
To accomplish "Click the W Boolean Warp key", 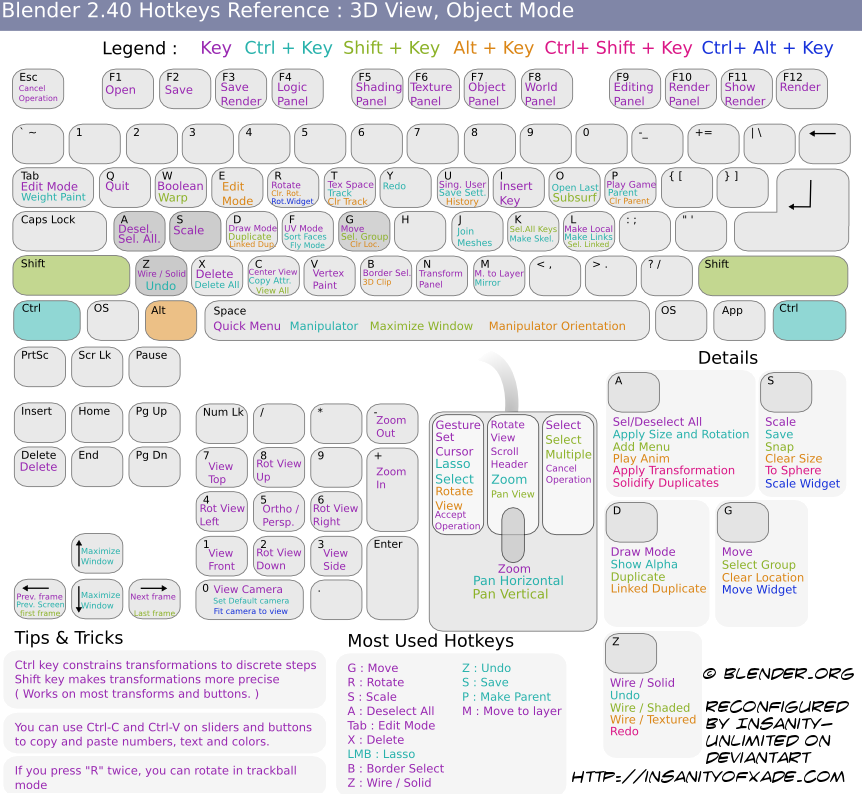I will click(180, 188).
